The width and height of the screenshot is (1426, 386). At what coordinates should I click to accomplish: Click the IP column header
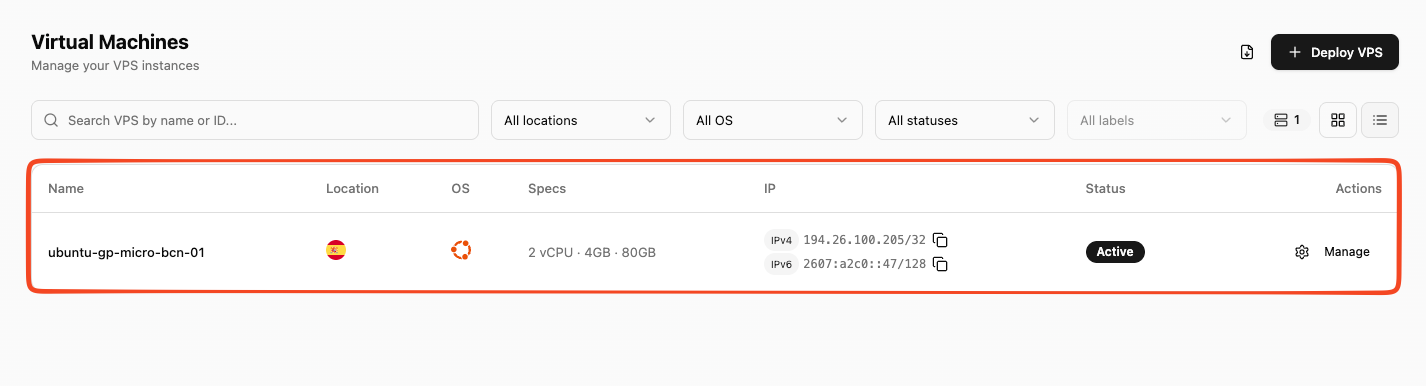(770, 188)
